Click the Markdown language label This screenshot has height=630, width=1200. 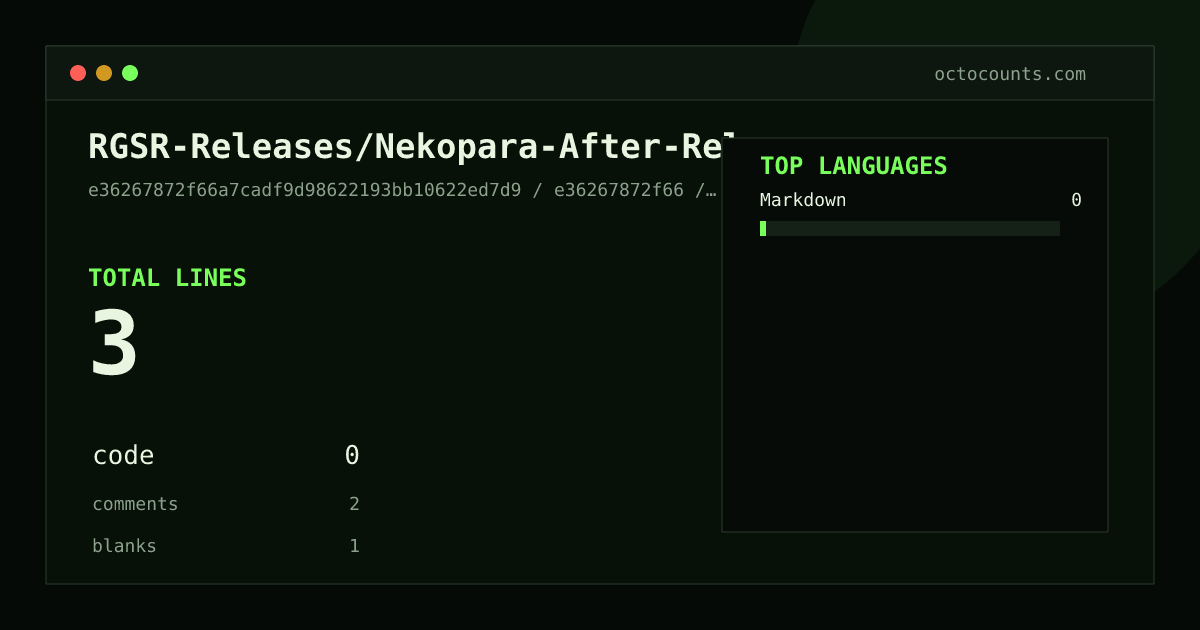point(803,200)
